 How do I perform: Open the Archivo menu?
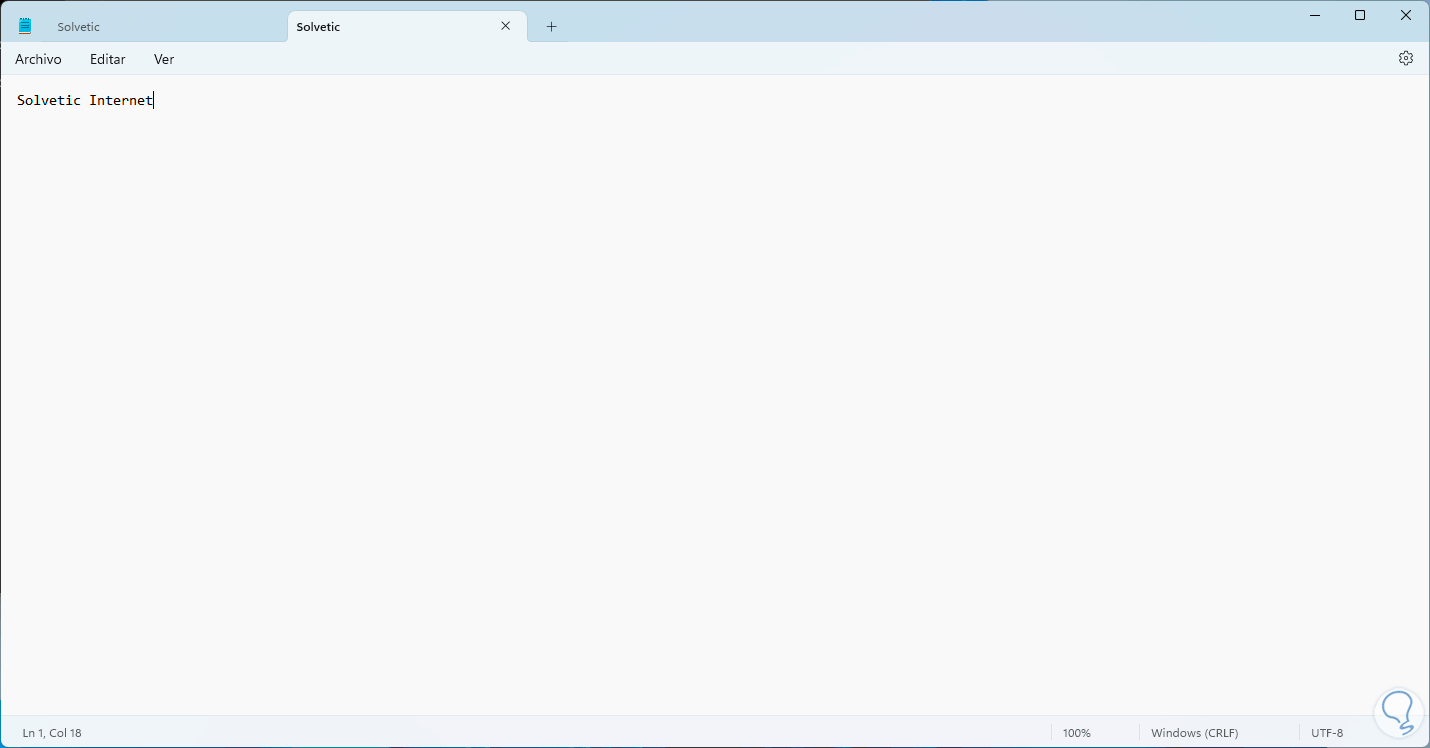pyautogui.click(x=38, y=59)
